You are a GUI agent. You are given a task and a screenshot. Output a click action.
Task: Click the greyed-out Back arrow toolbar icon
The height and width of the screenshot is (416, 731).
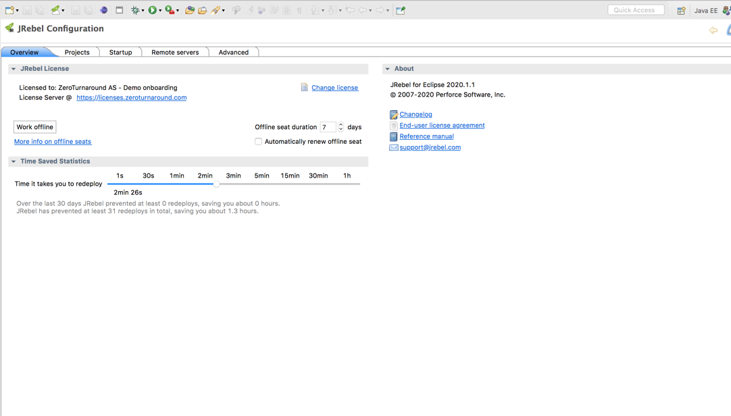363,10
